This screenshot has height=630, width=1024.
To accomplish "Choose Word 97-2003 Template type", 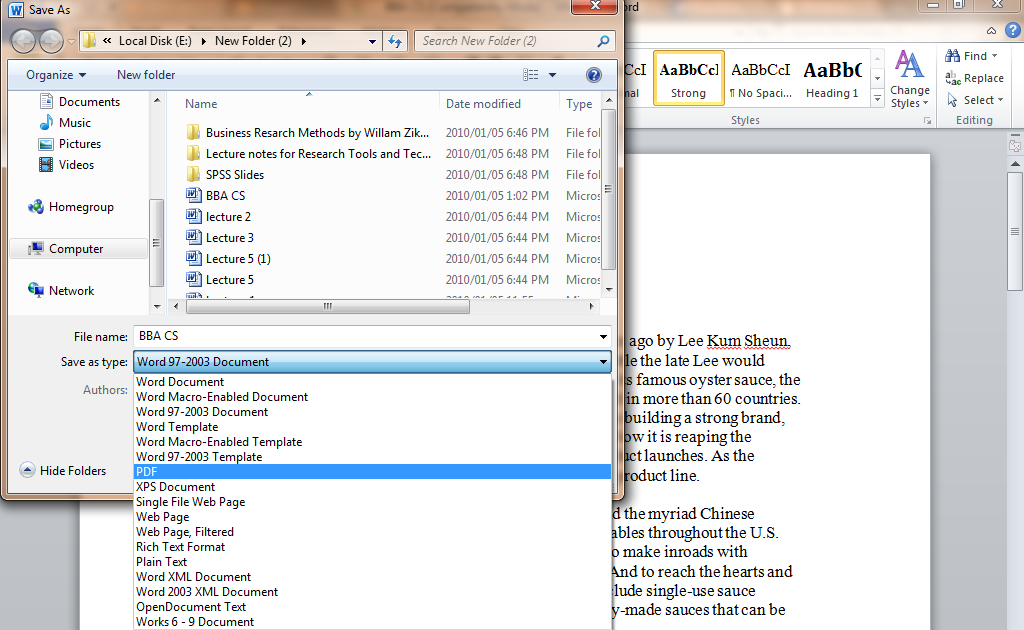I will point(372,457).
